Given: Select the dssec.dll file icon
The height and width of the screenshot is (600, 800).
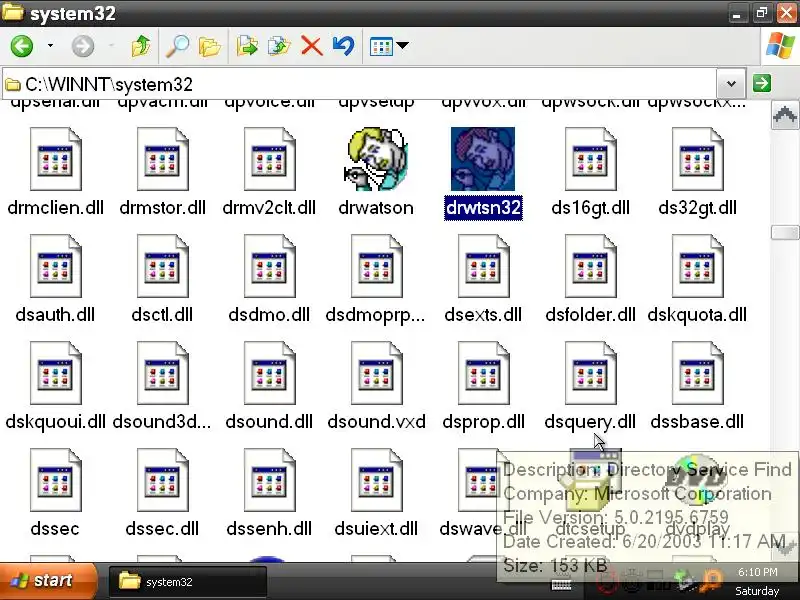Looking at the screenshot, I should (x=162, y=480).
